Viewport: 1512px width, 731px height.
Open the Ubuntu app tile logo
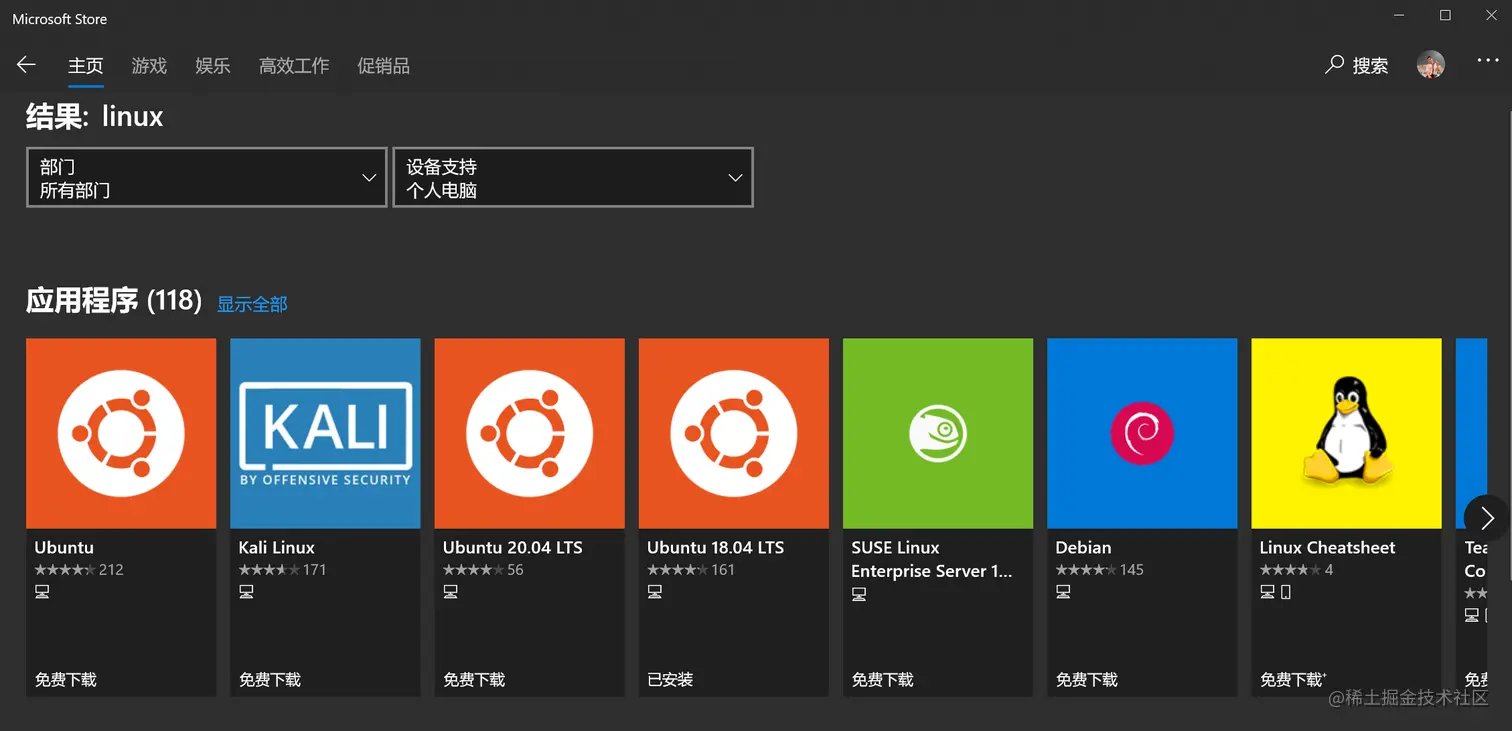coord(121,433)
